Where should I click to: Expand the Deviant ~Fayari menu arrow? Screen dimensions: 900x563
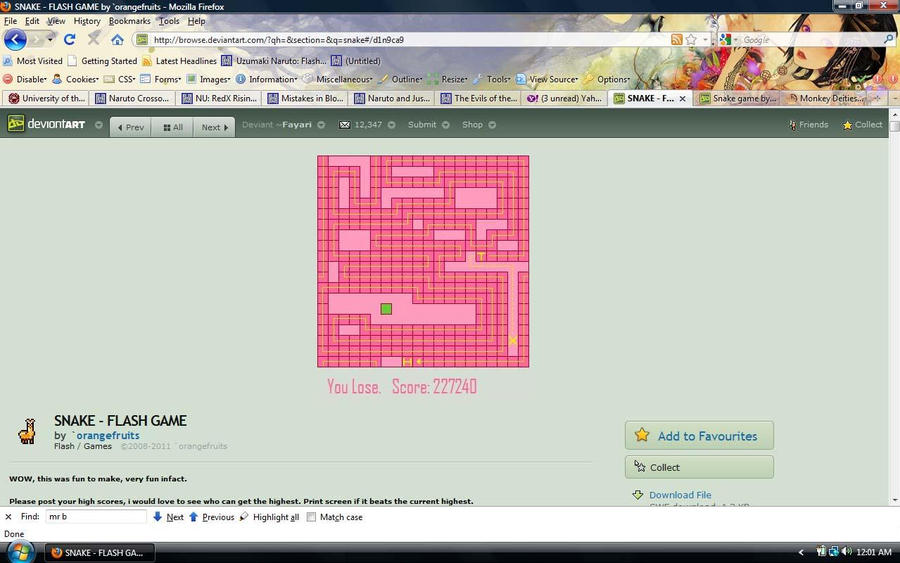coord(321,125)
